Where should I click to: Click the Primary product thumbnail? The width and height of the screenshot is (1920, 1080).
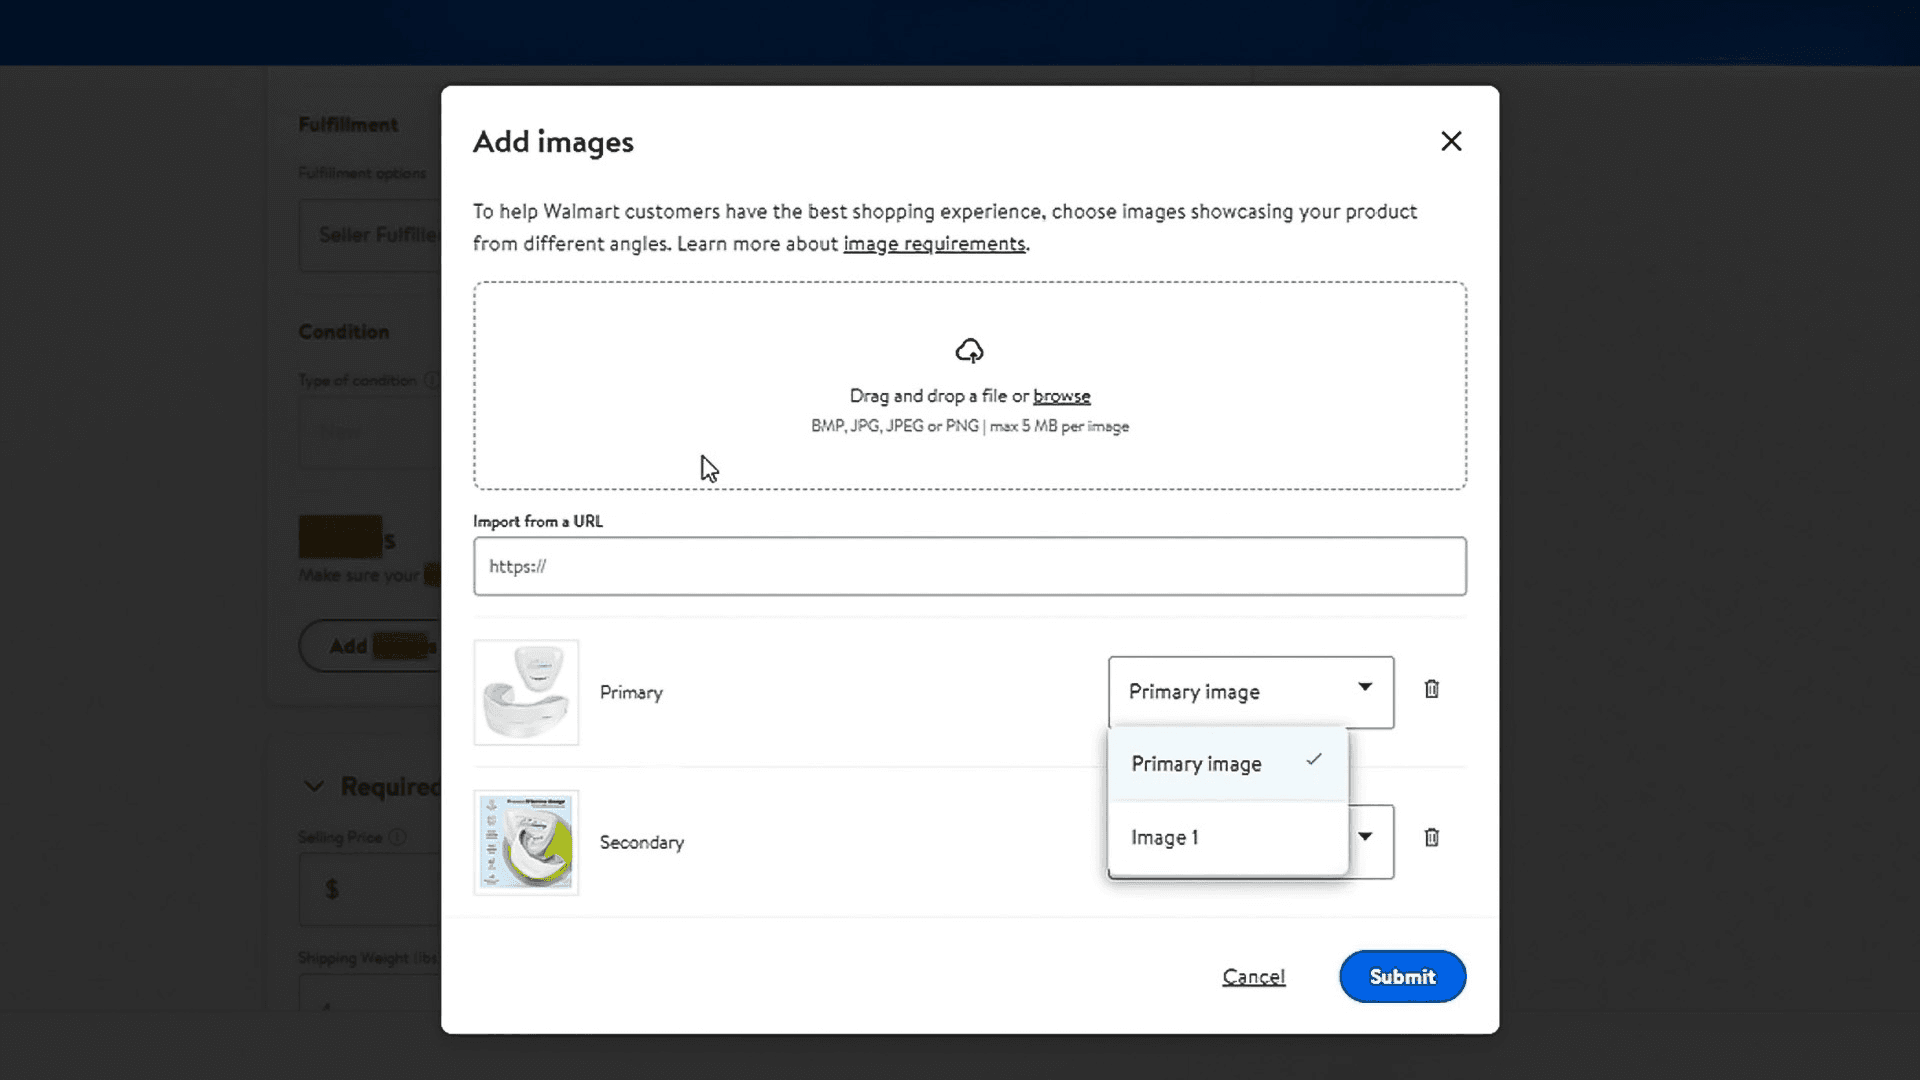tap(526, 693)
